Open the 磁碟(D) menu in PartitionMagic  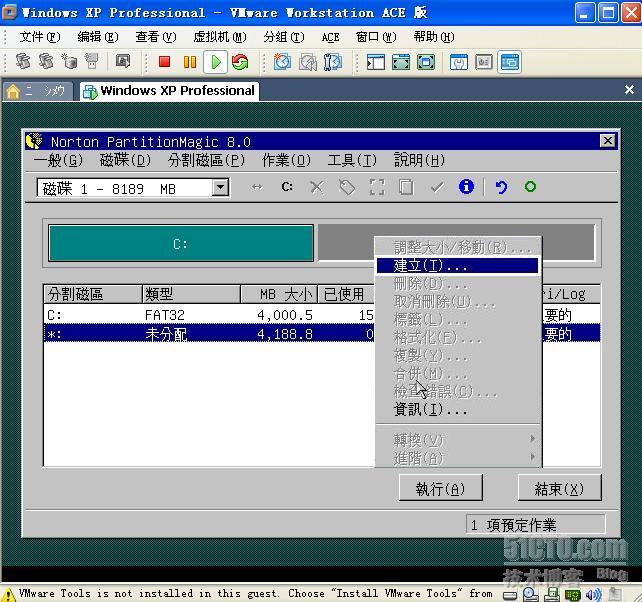click(x=125, y=160)
